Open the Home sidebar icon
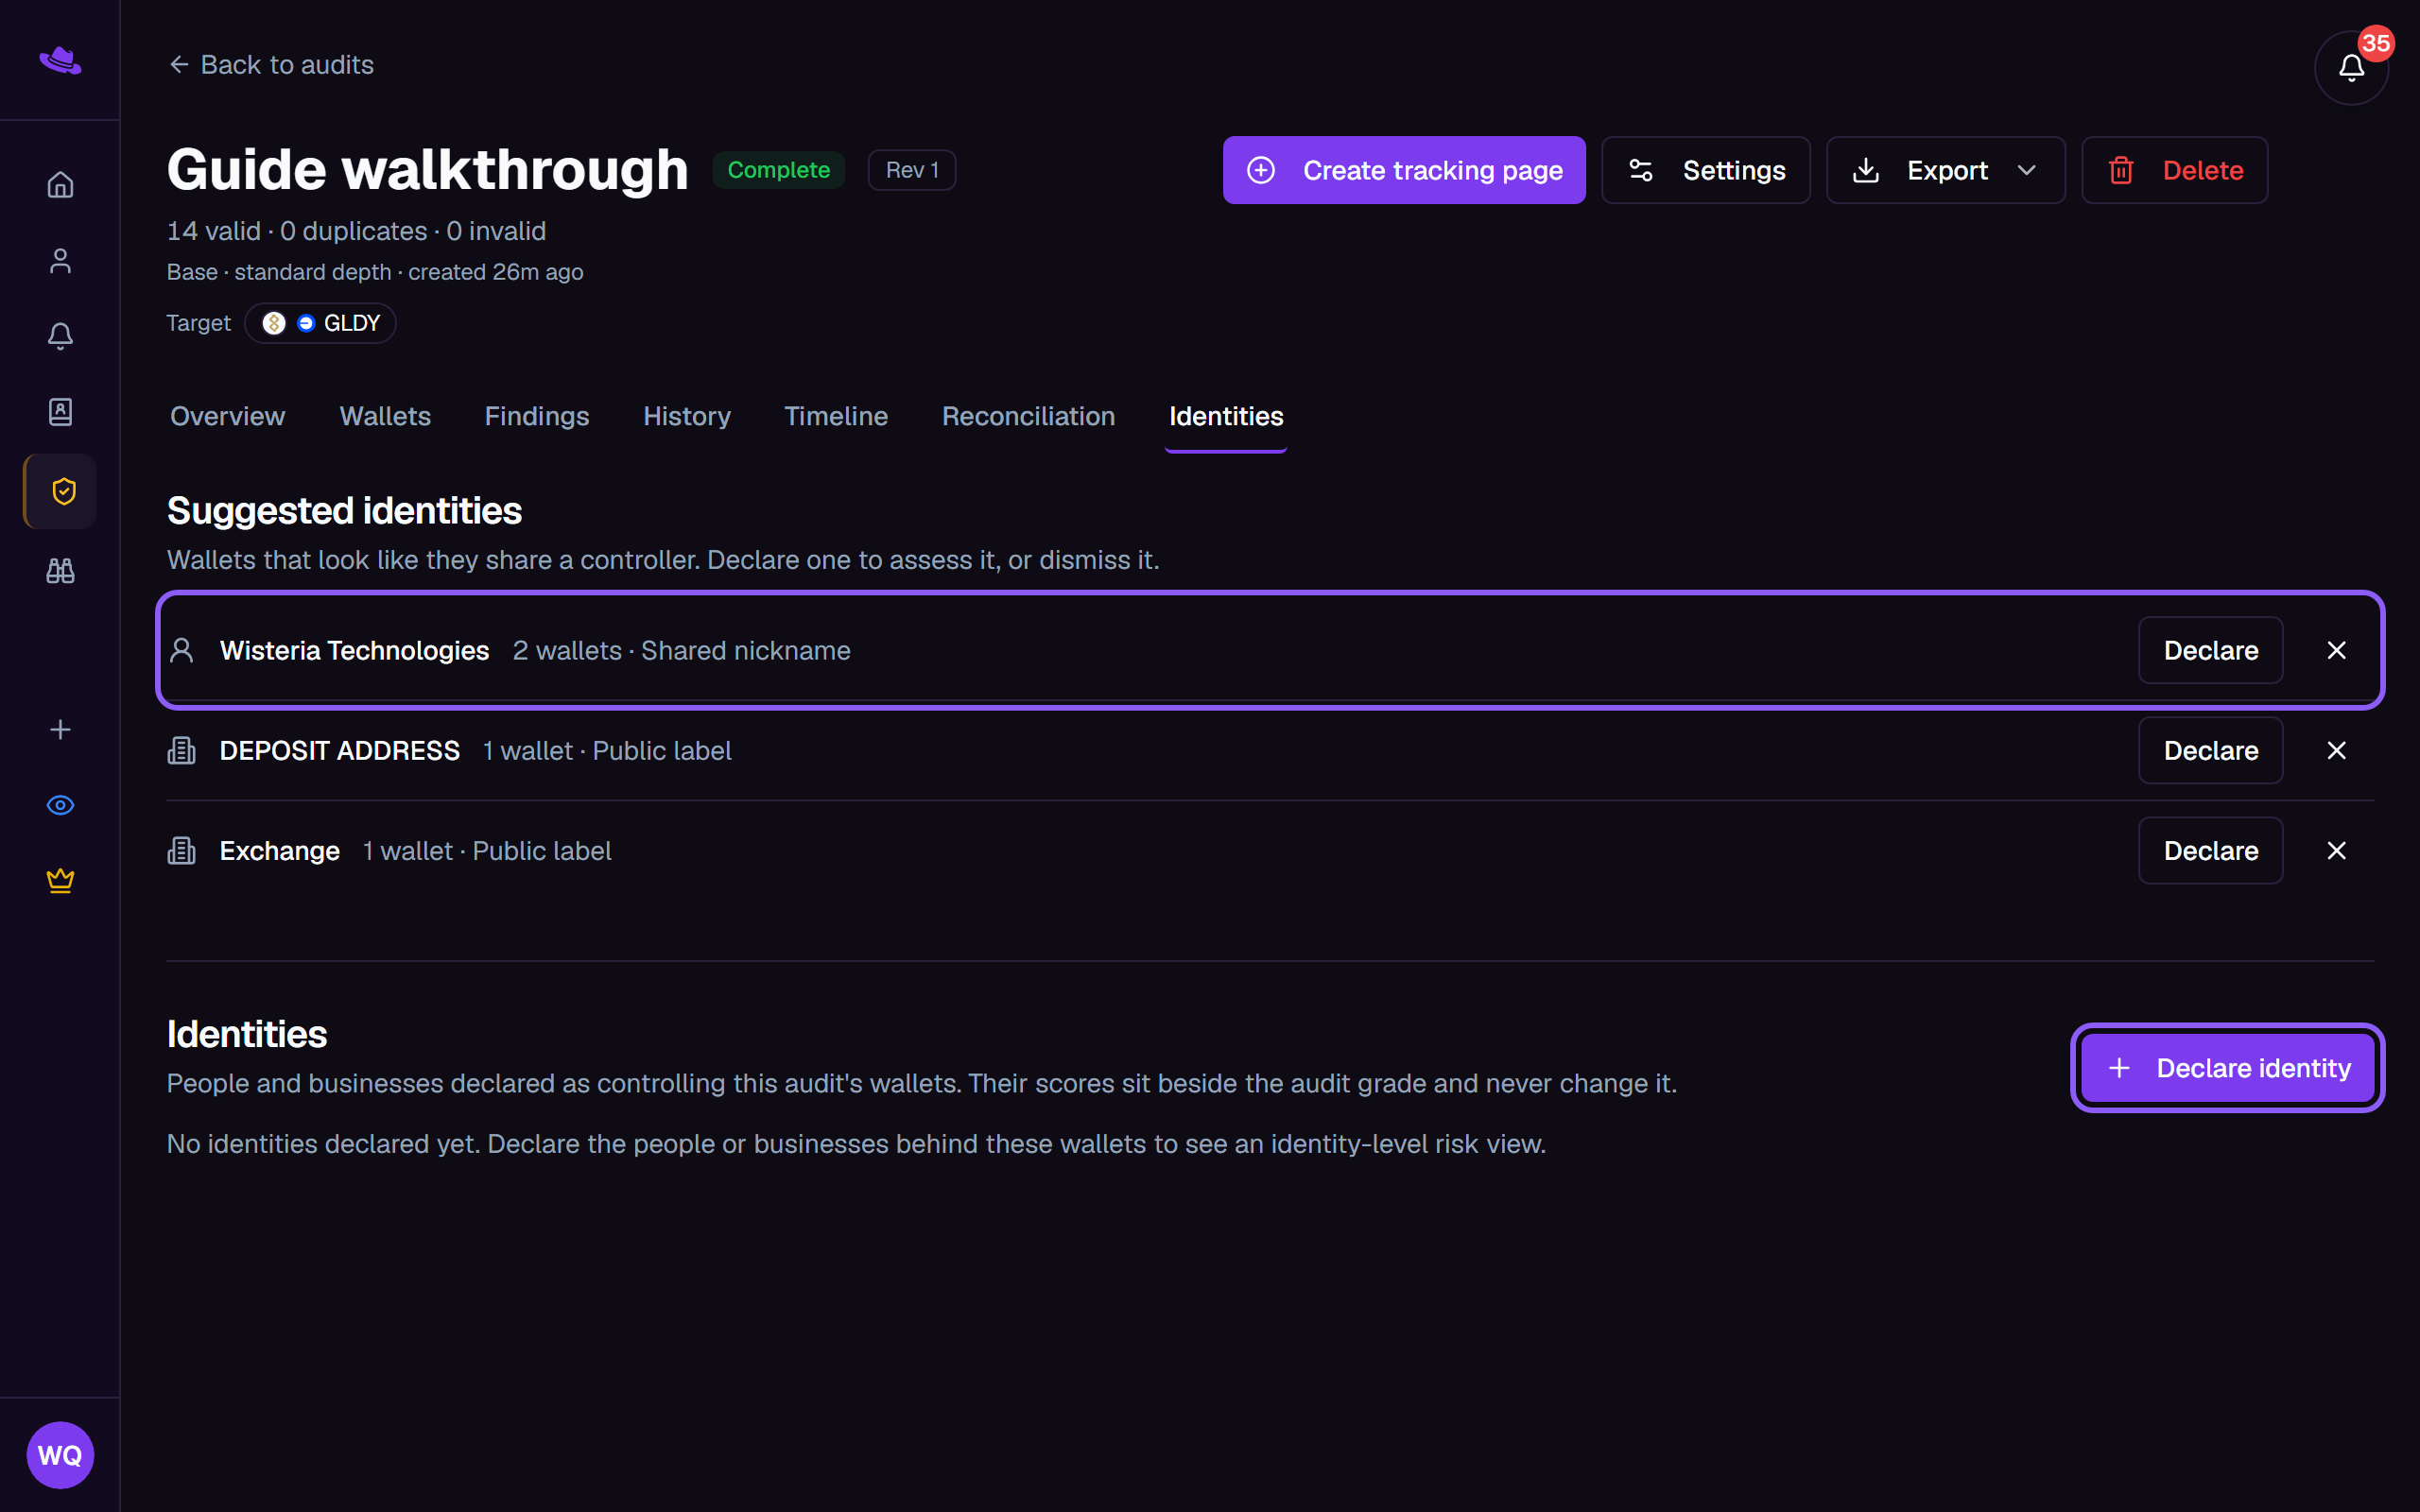The image size is (2420, 1512). (60, 185)
